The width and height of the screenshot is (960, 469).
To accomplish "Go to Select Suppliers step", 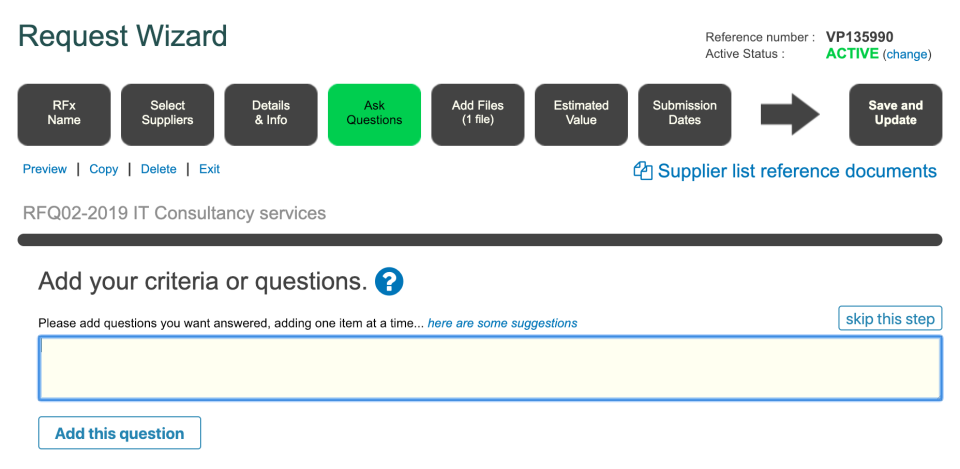I will click(167, 113).
